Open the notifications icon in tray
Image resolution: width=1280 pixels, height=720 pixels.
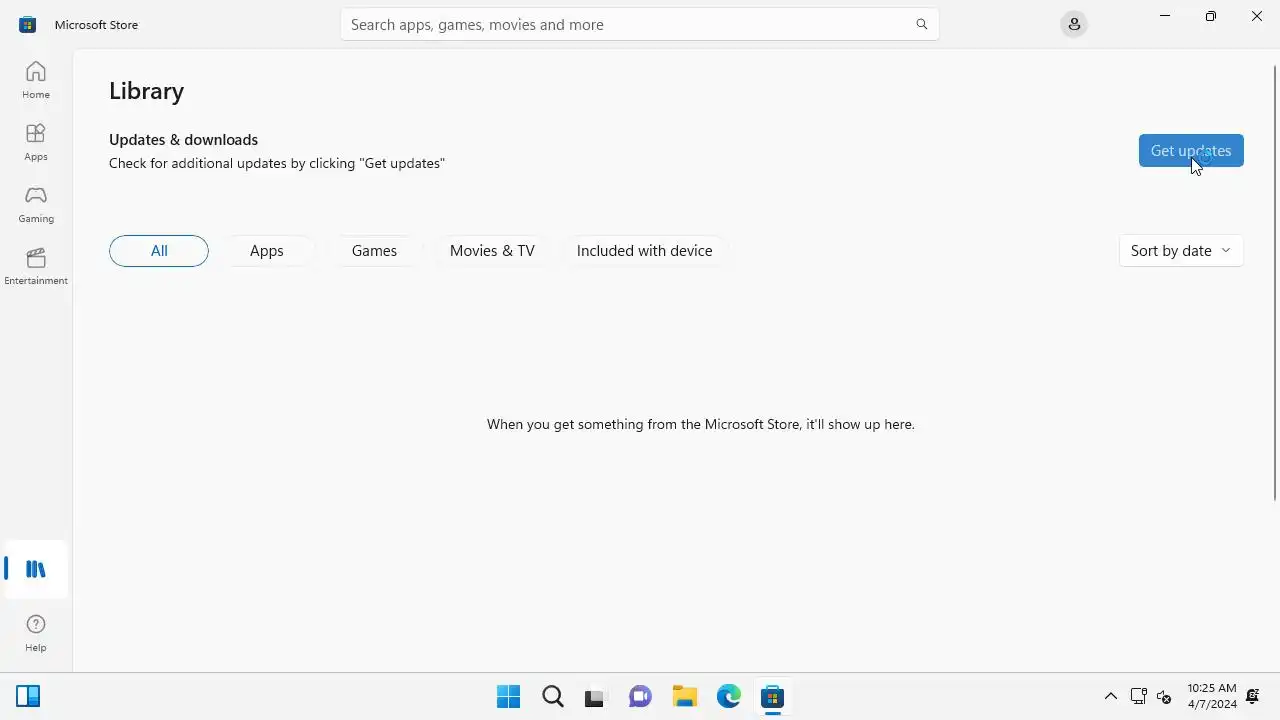pyautogui.click(x=1252, y=696)
